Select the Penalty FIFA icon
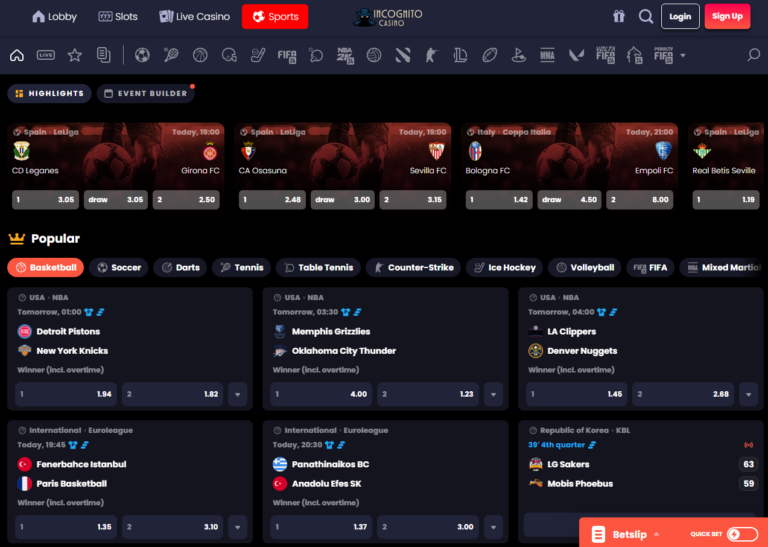 pyautogui.click(x=664, y=55)
